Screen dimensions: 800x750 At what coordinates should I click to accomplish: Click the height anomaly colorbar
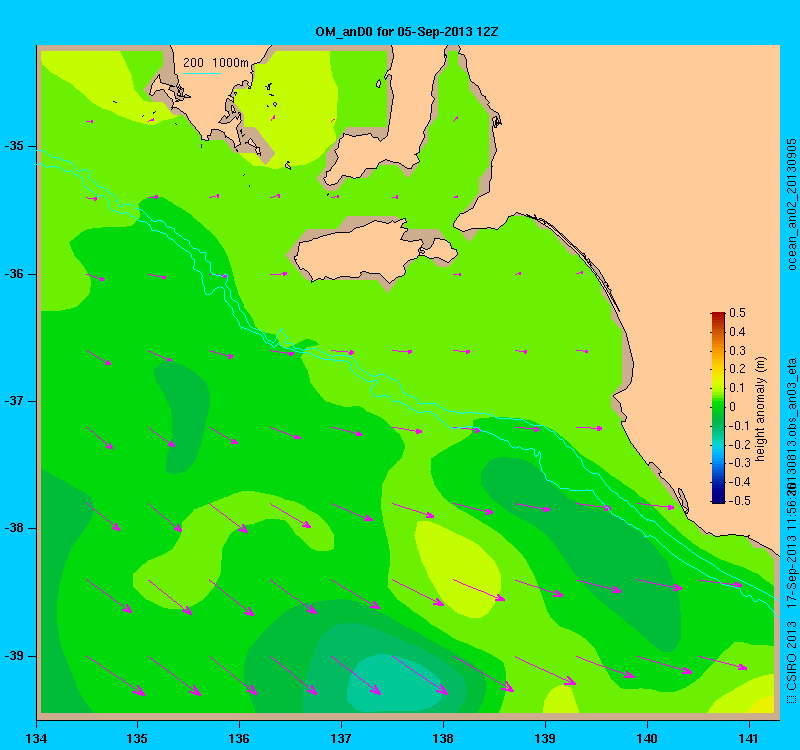(718, 407)
